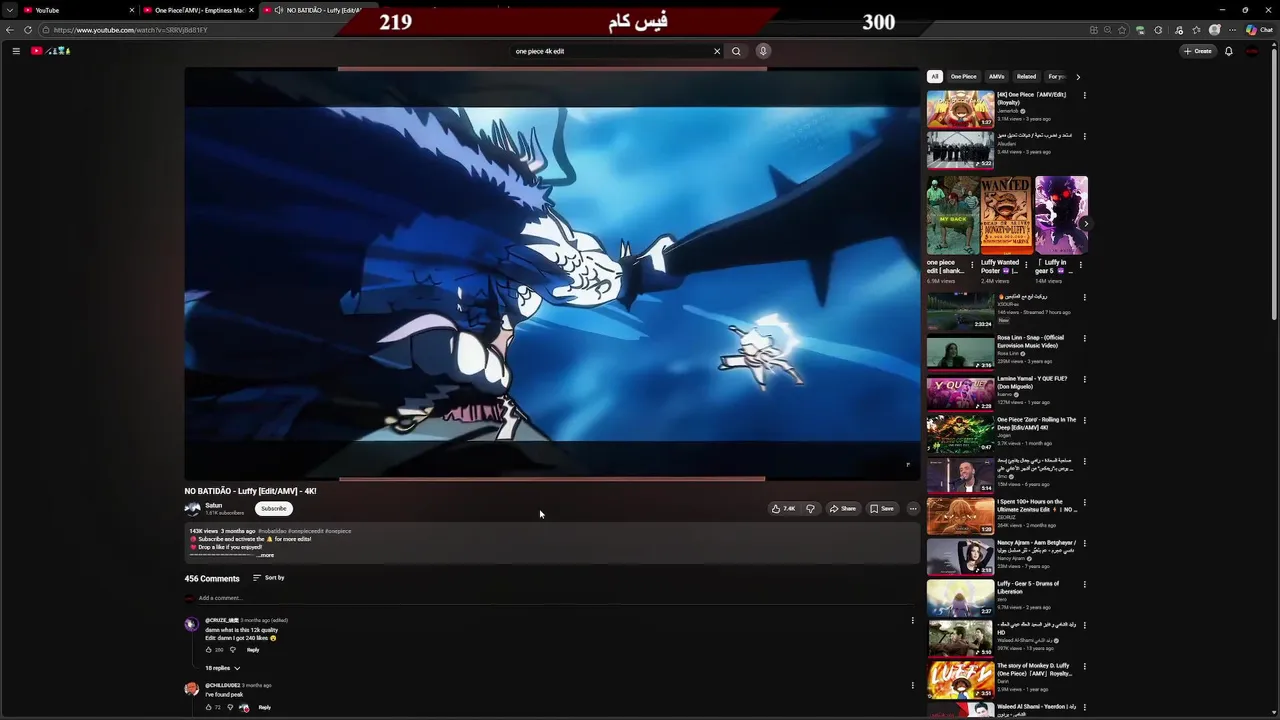Screen dimensions: 1280x720
Task: Open more actions menu beside Save
Action: tap(912, 509)
